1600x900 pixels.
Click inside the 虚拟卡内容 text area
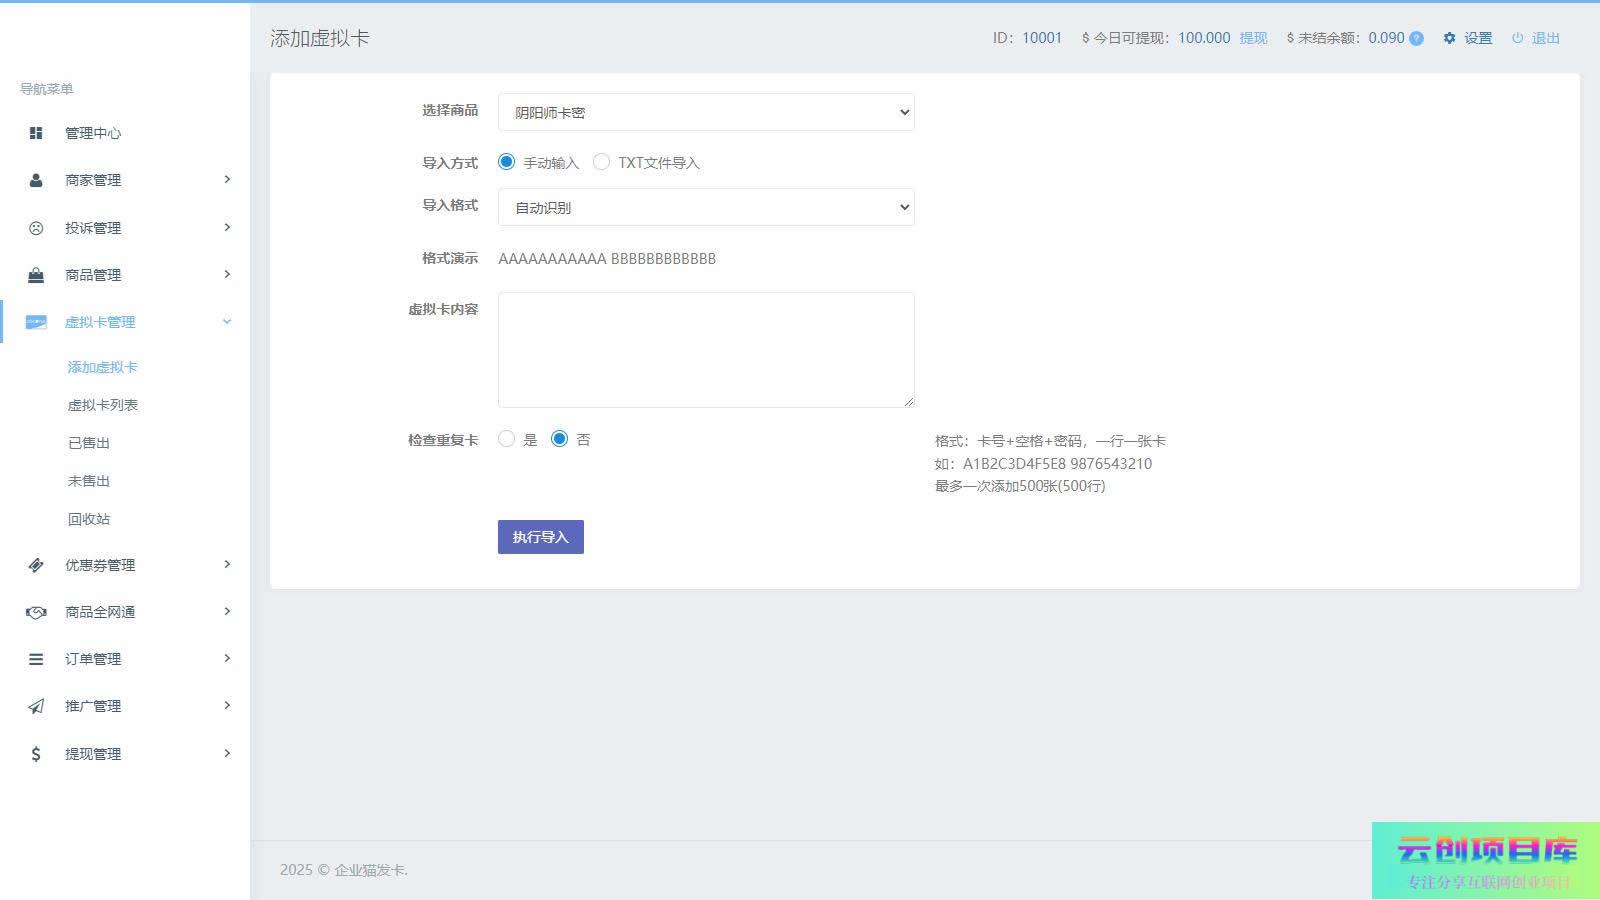[705, 349]
